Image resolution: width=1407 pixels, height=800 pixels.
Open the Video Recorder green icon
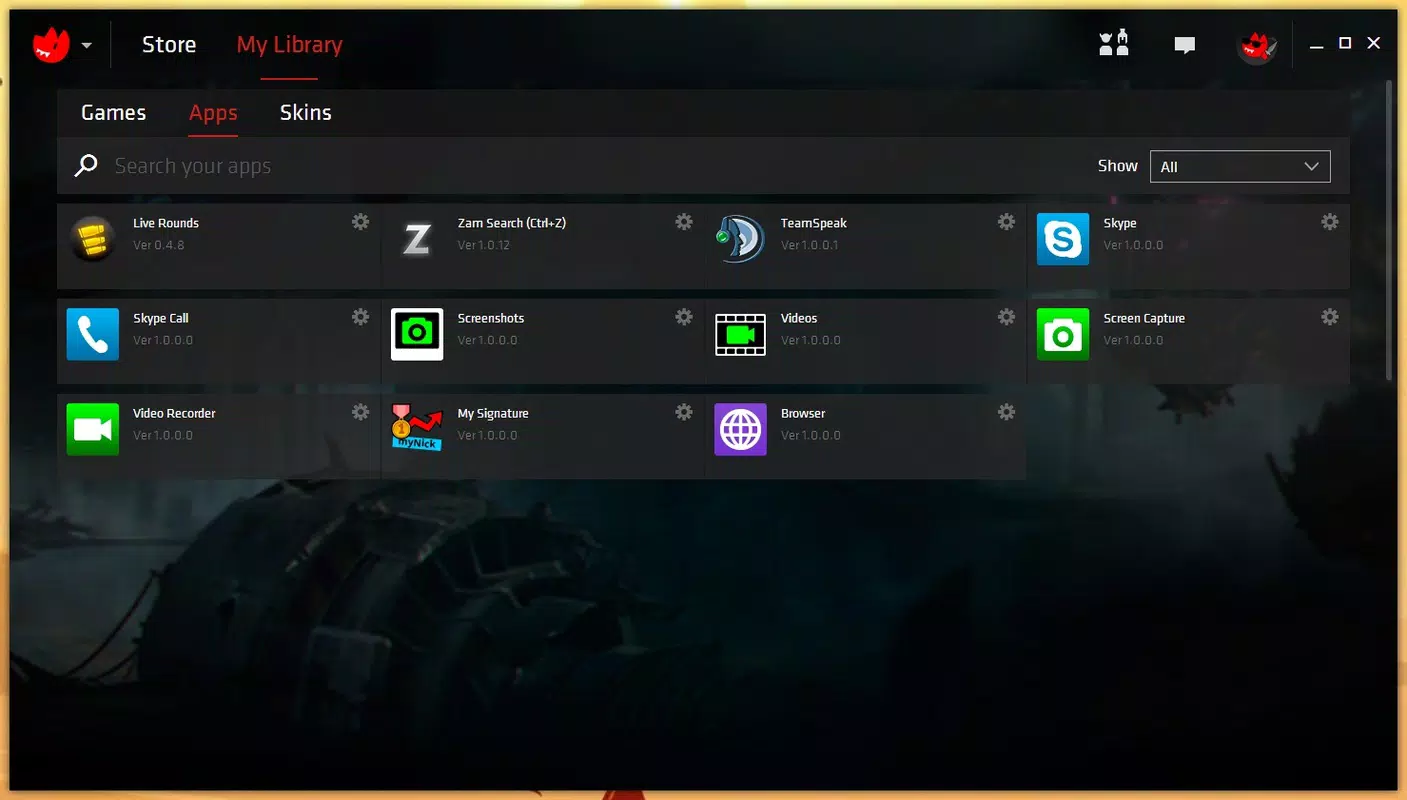point(93,429)
